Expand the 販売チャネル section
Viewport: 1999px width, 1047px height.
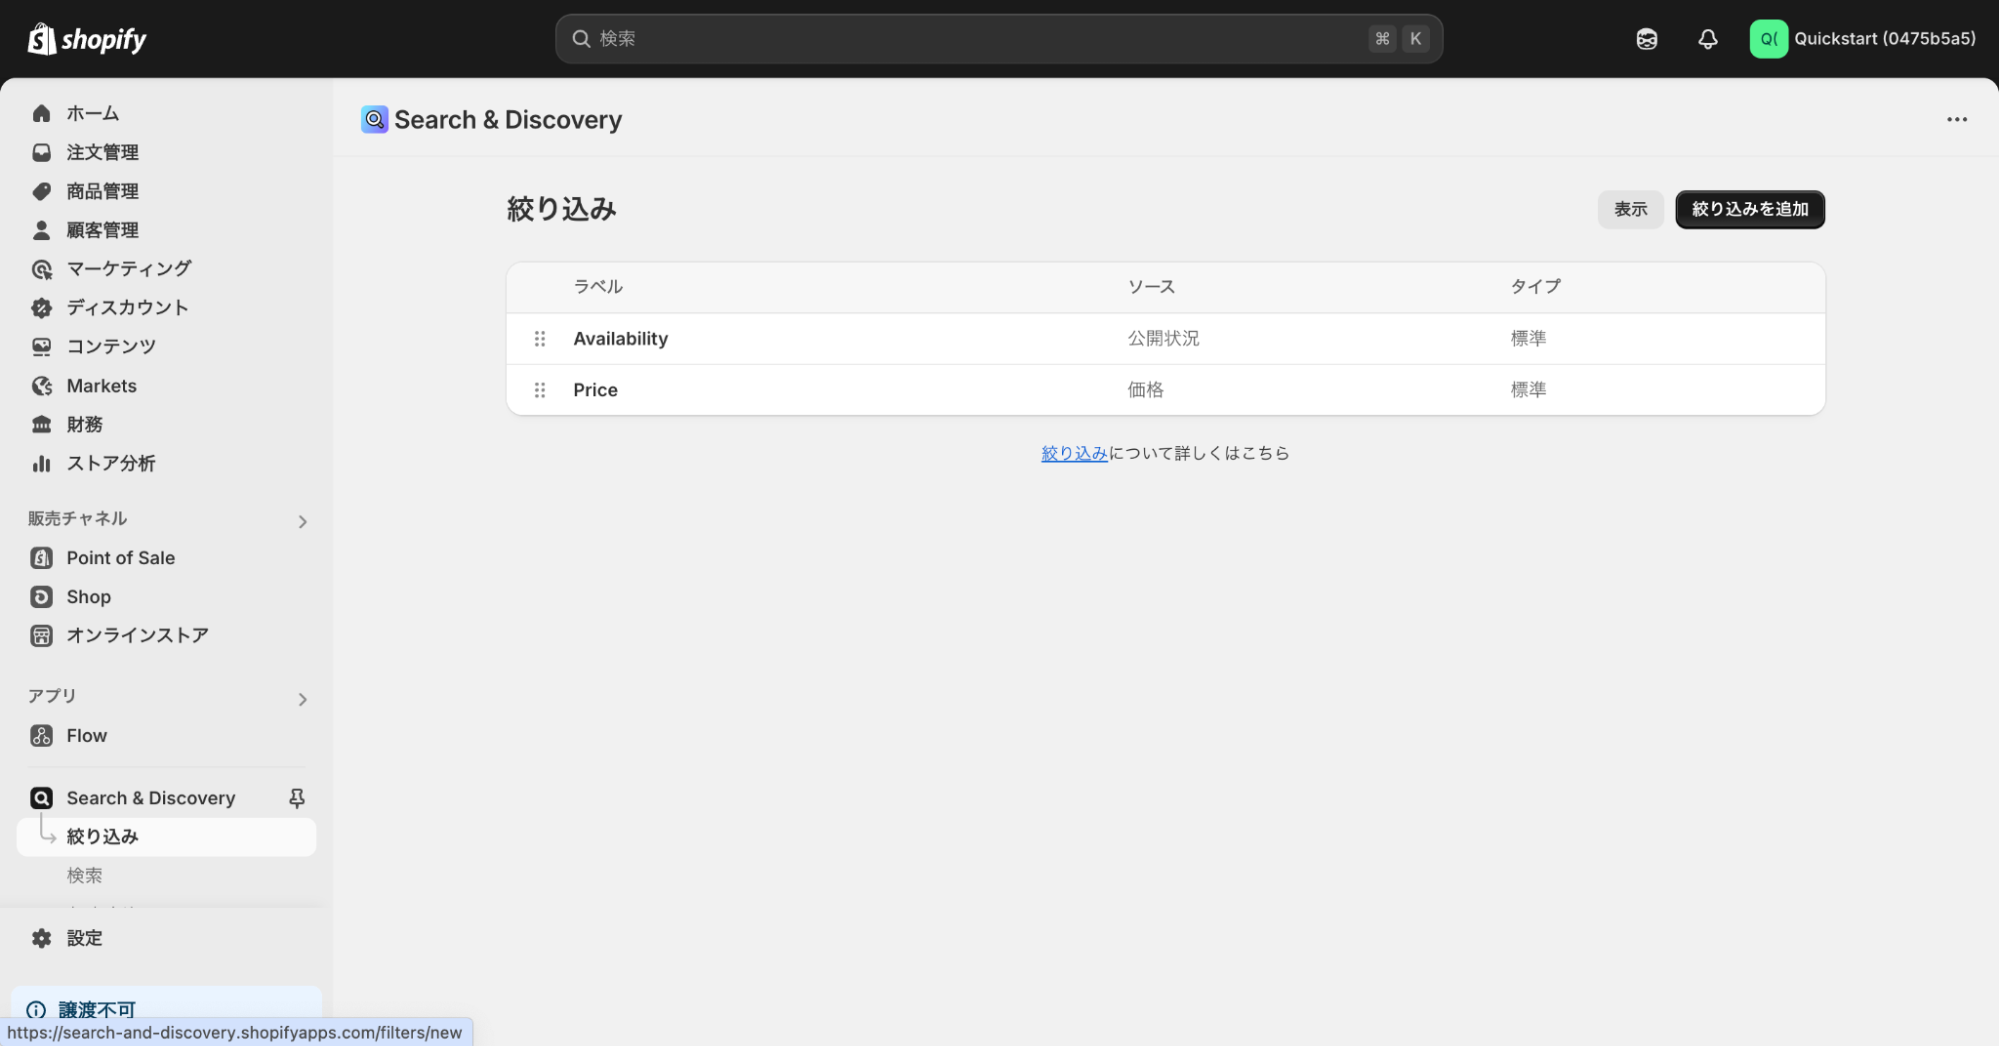302,521
